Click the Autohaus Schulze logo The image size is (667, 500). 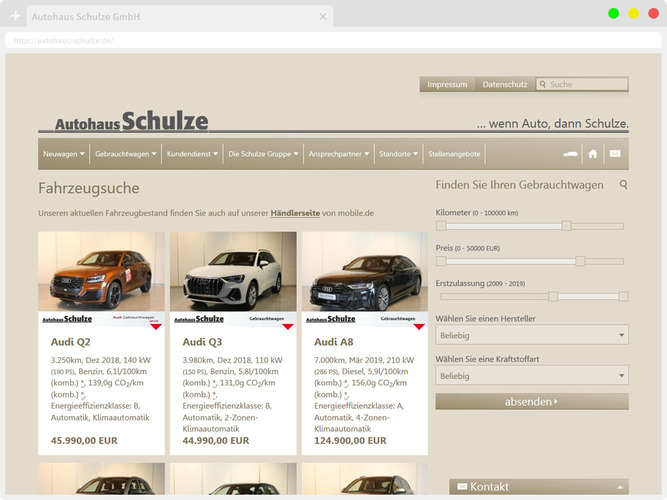(131, 123)
